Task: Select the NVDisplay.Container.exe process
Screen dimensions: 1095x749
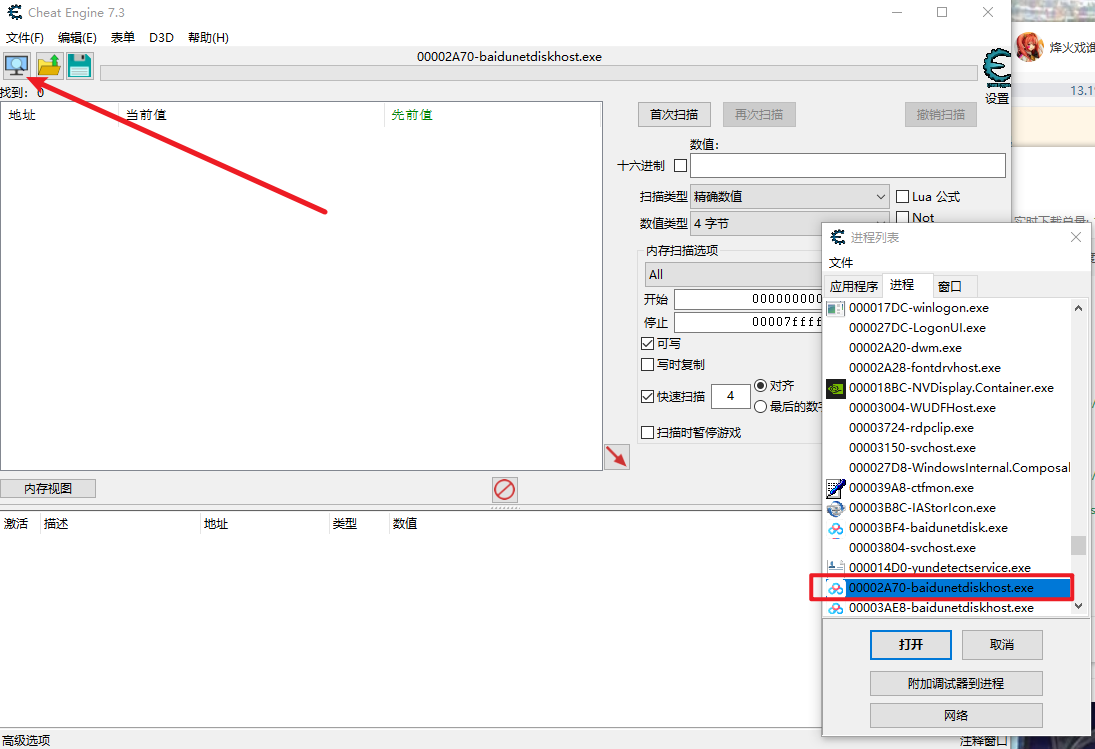Action: [x=950, y=388]
